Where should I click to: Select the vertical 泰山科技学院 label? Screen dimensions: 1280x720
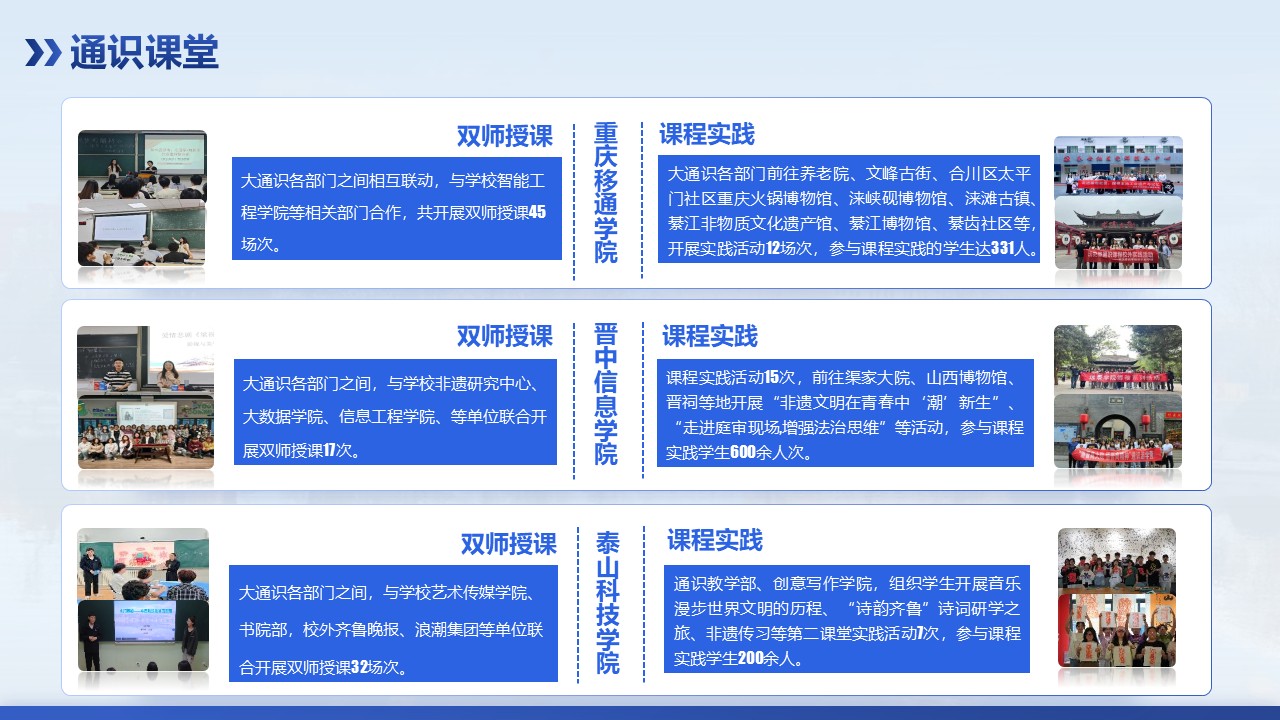pos(608,603)
